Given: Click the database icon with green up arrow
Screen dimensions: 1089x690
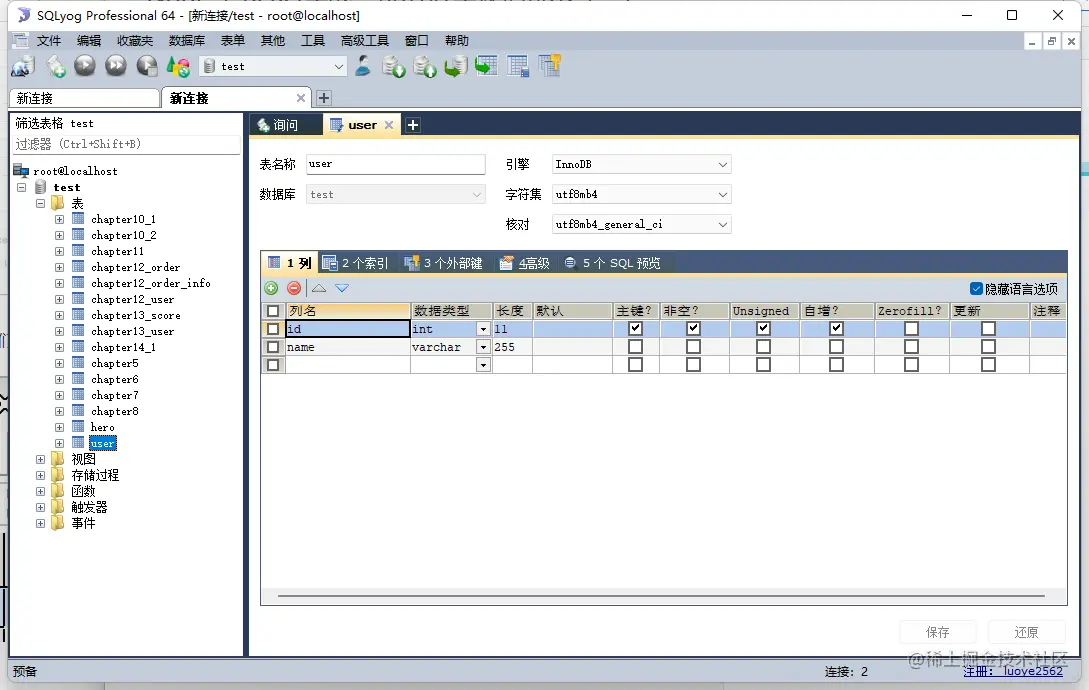Looking at the screenshot, I should [424, 66].
